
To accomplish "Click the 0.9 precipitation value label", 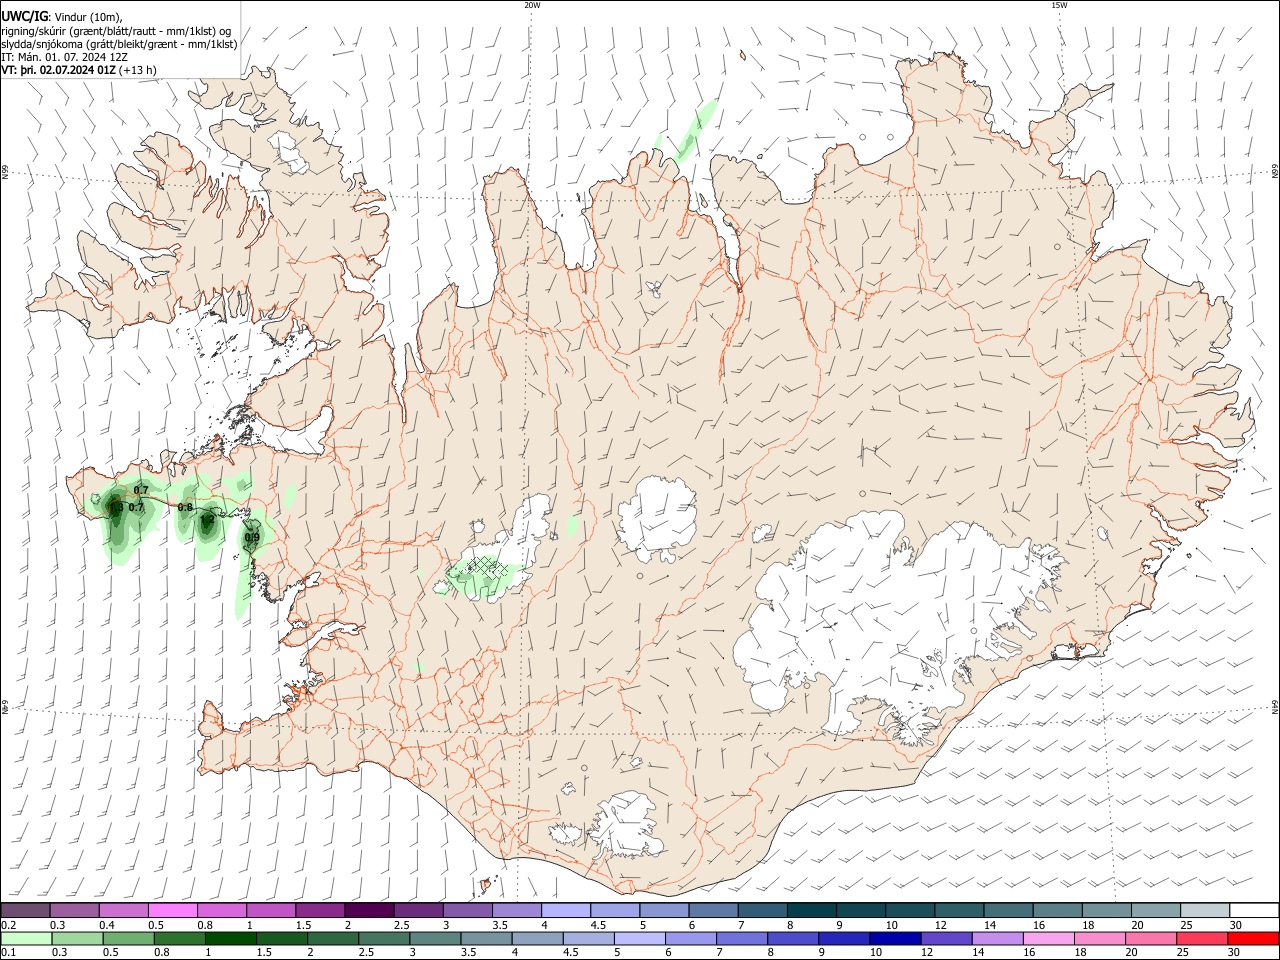I will tap(252, 538).
